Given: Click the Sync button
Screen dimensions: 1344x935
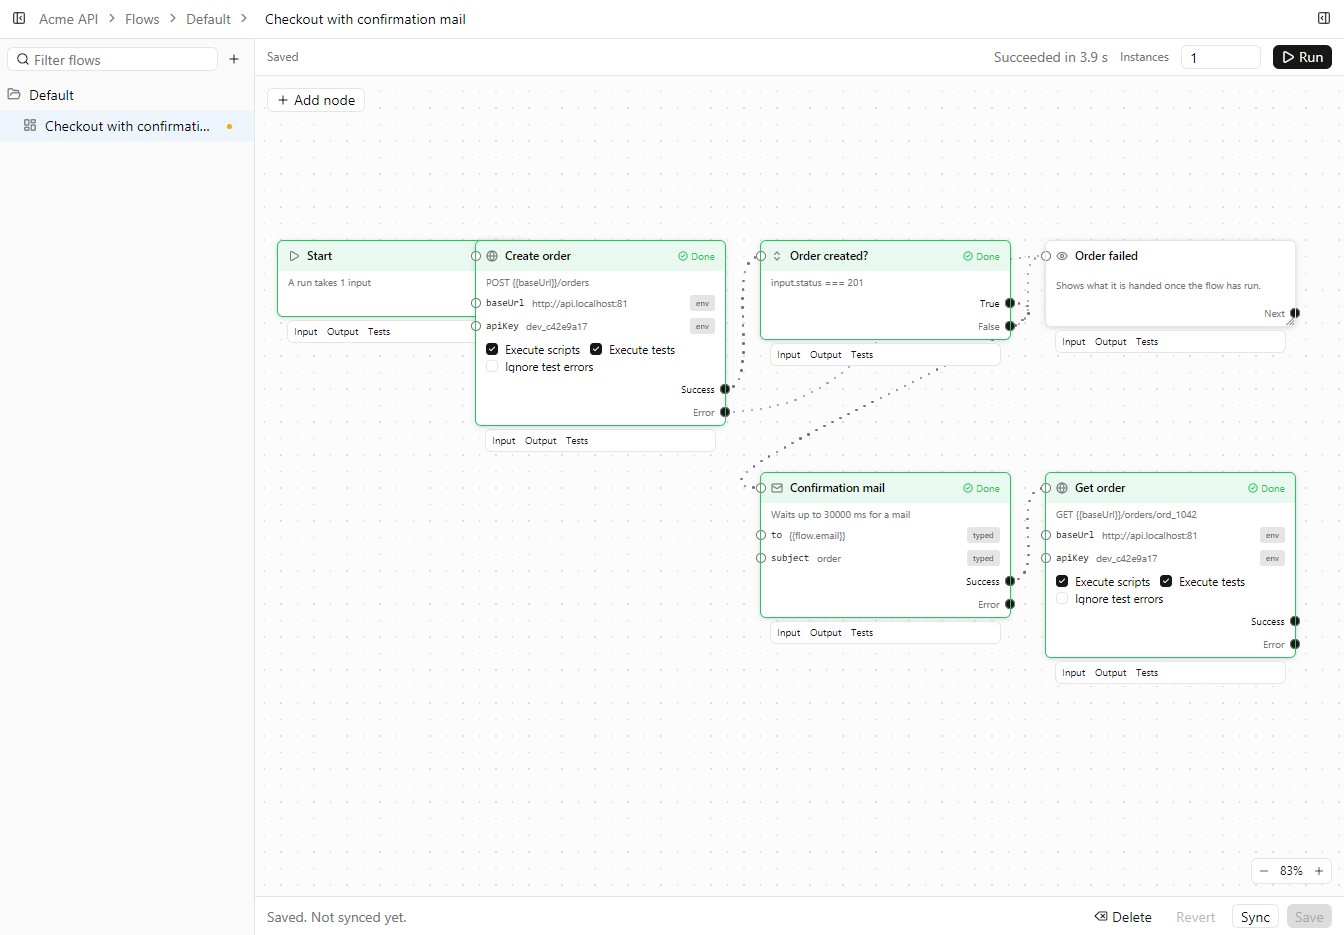Looking at the screenshot, I should tap(1255, 917).
